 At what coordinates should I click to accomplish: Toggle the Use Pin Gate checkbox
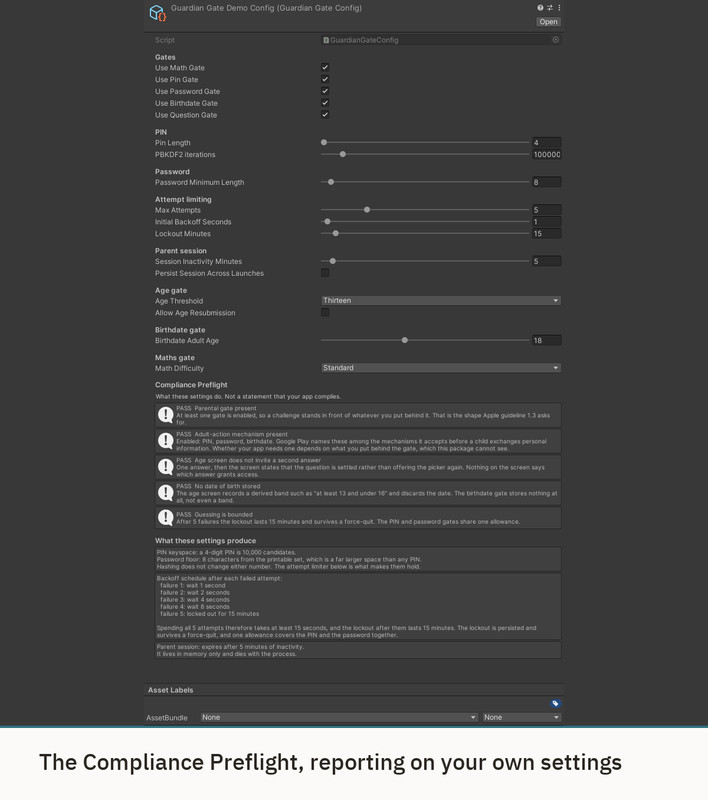(x=325, y=79)
